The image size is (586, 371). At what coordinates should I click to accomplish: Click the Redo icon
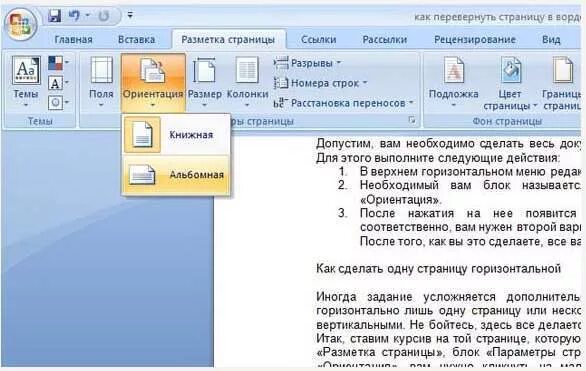104,16
